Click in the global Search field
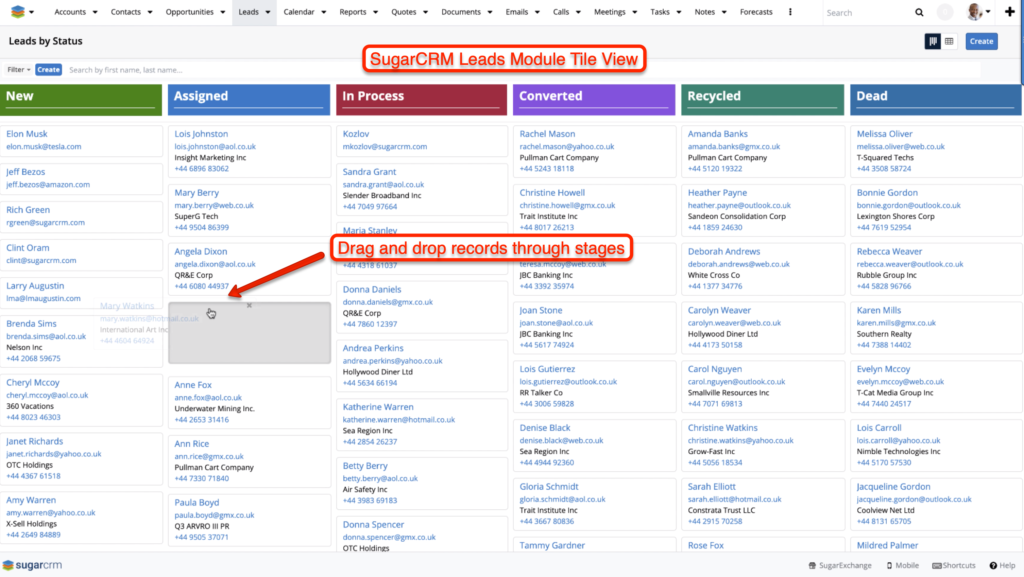Screen dimensions: 1024x577 (x=867, y=12)
